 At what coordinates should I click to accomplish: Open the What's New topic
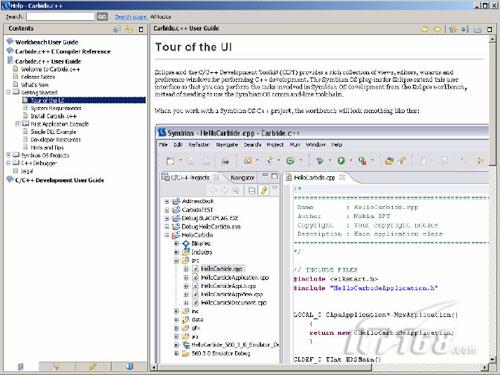pos(35,85)
